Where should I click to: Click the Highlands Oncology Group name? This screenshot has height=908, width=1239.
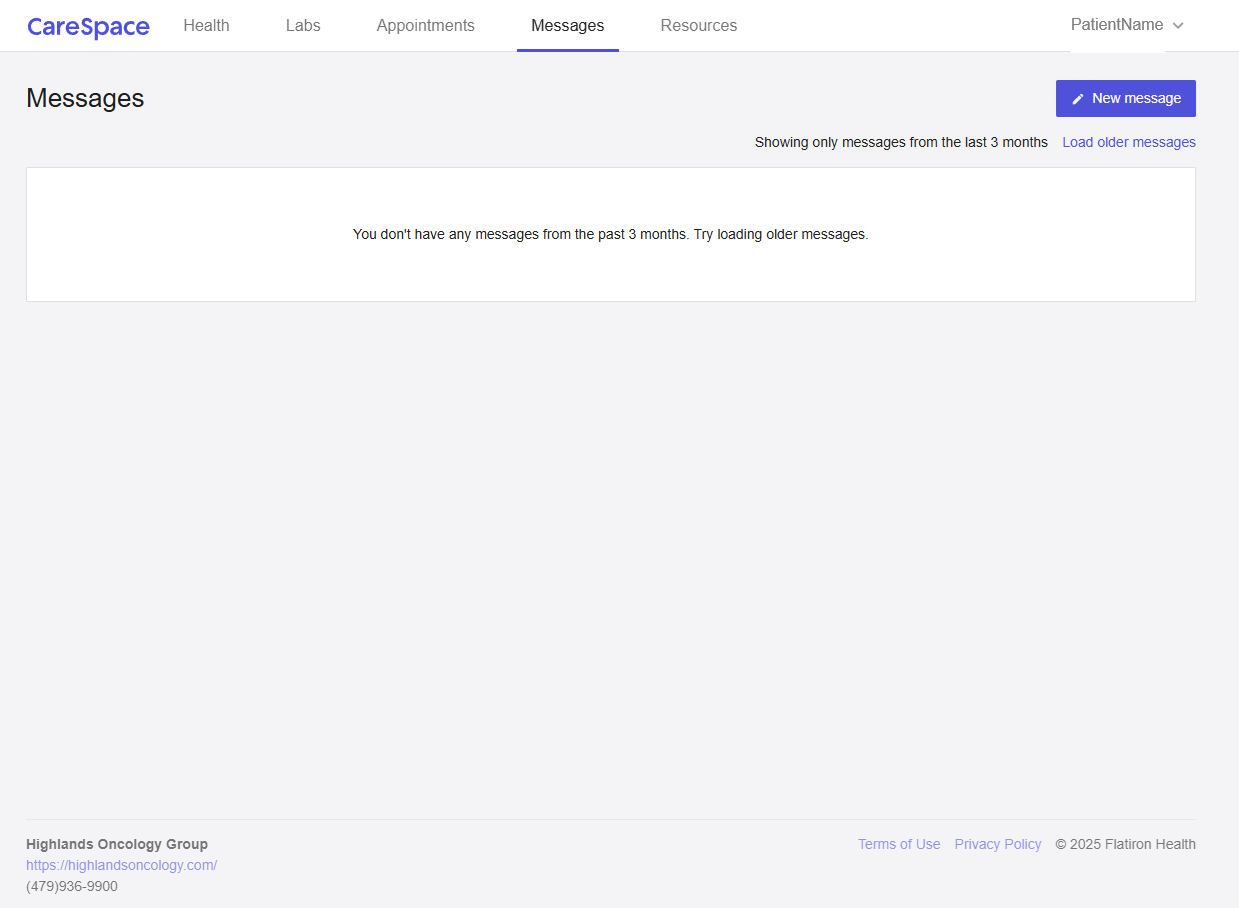117,844
